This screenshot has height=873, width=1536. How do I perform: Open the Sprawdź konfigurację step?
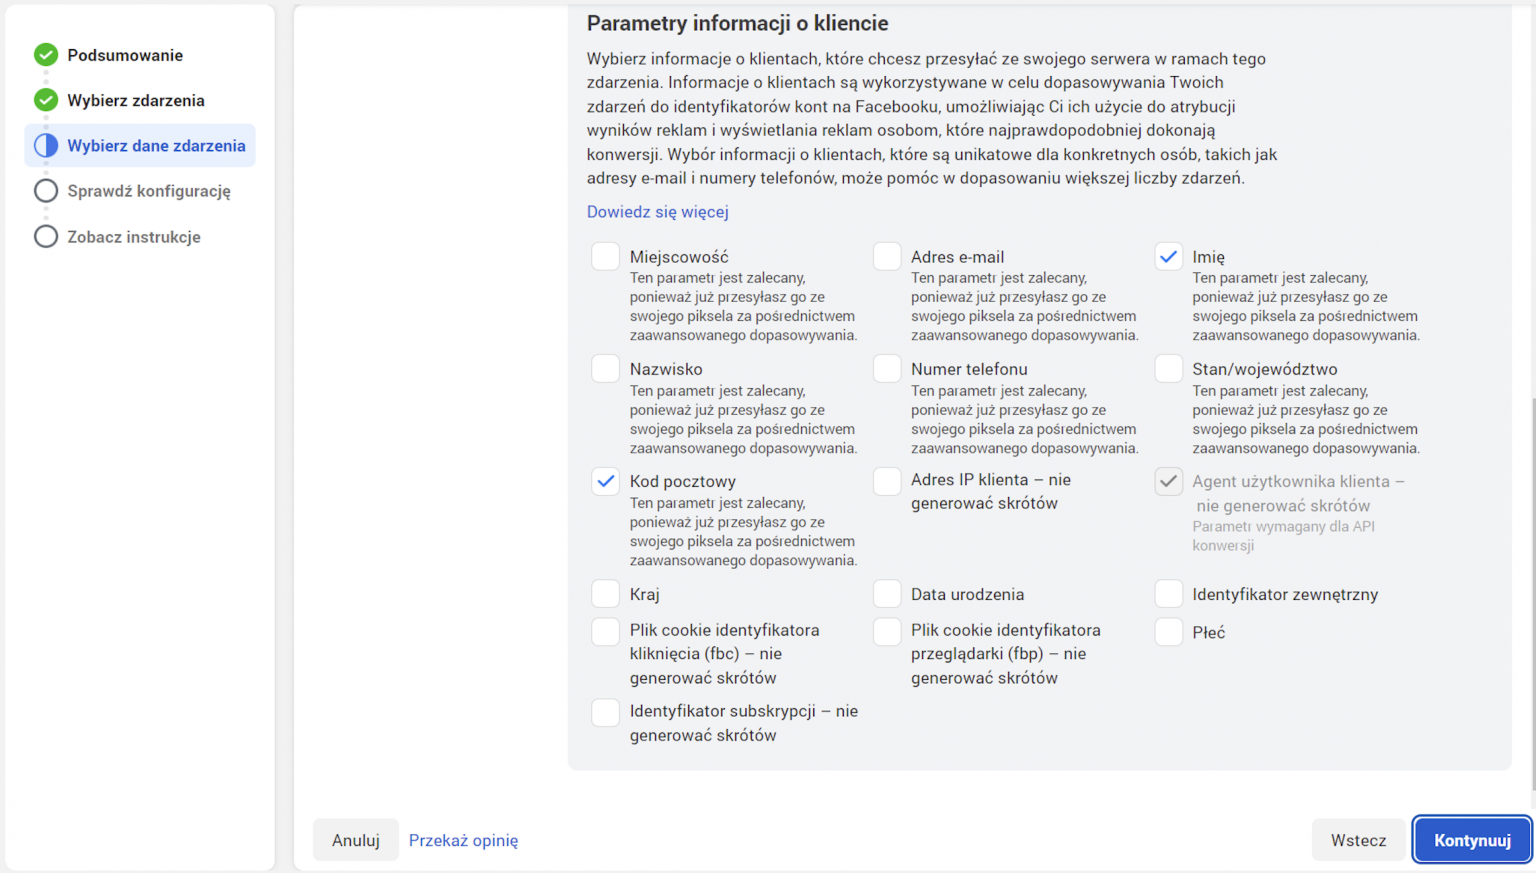coord(149,191)
